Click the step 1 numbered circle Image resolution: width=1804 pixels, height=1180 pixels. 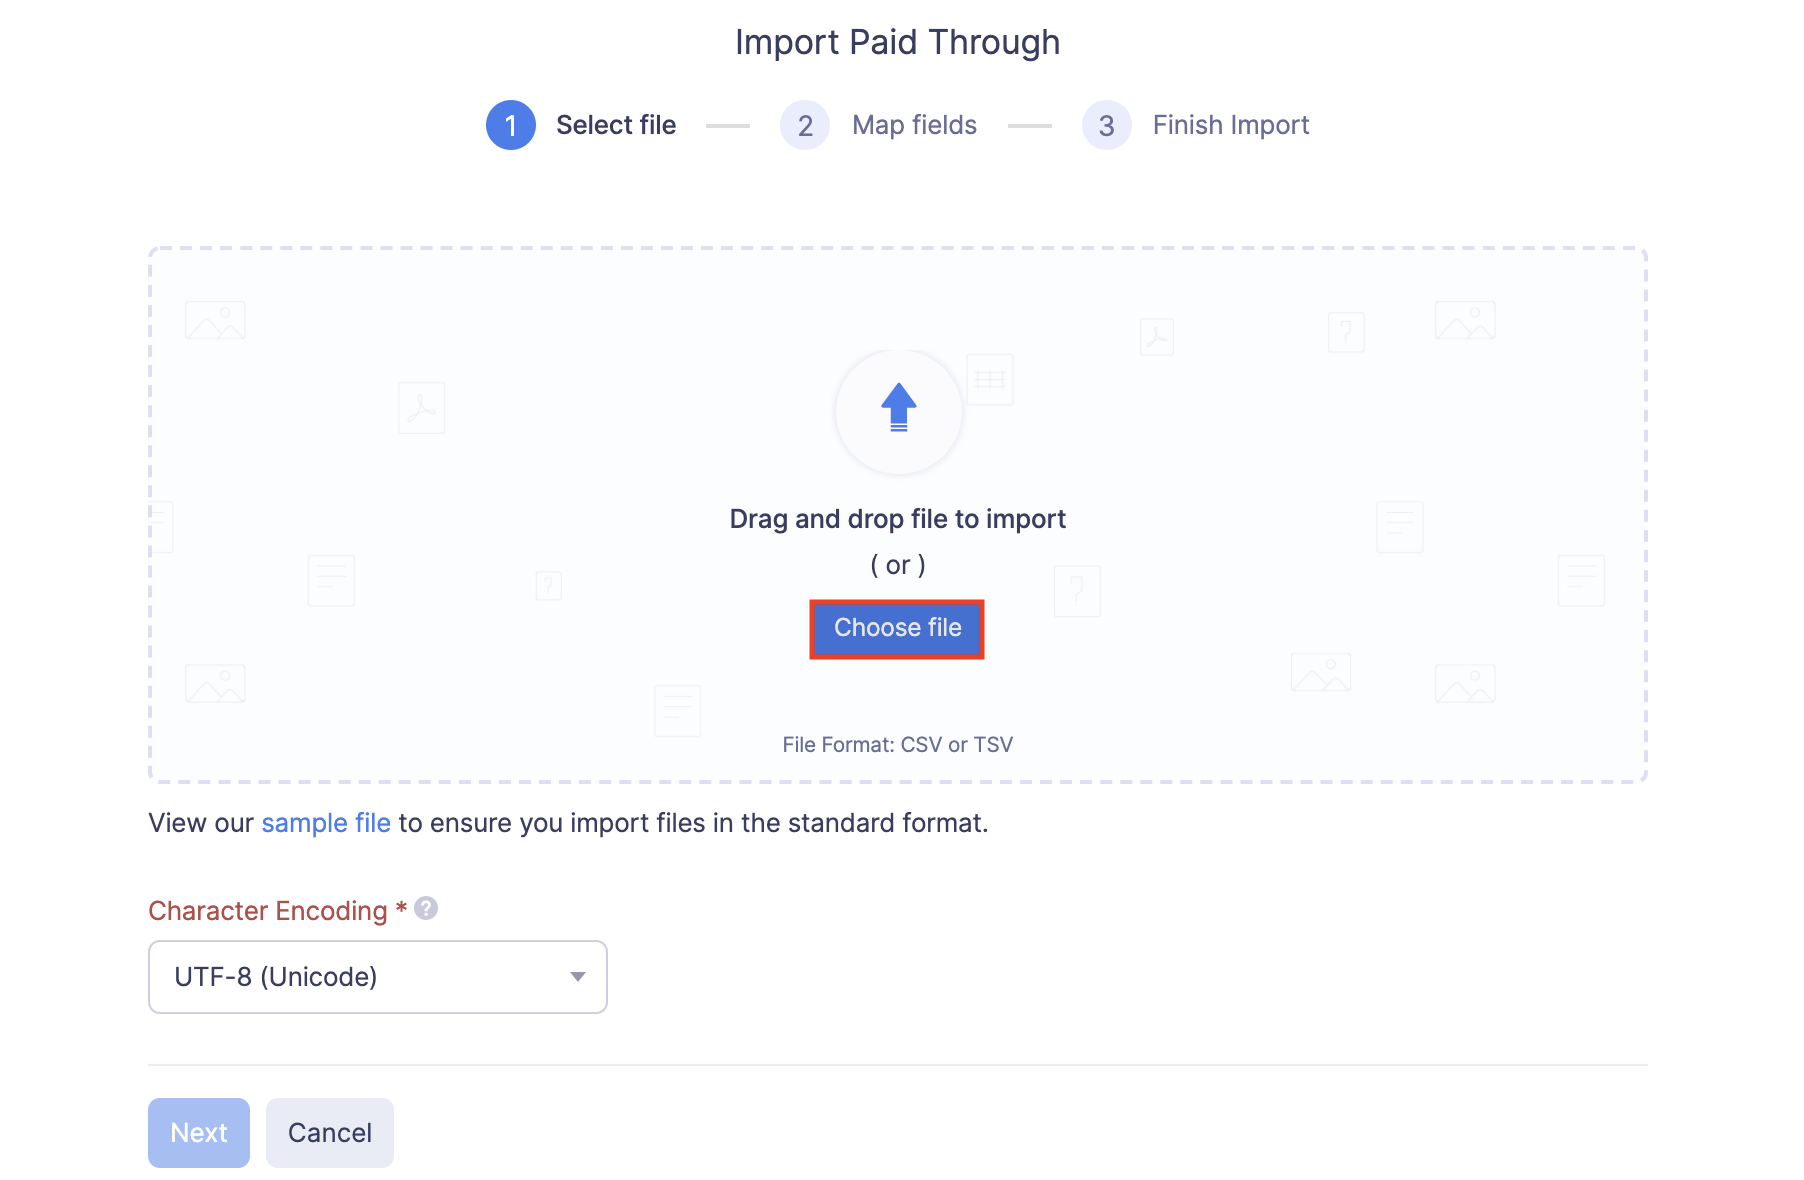coord(510,125)
